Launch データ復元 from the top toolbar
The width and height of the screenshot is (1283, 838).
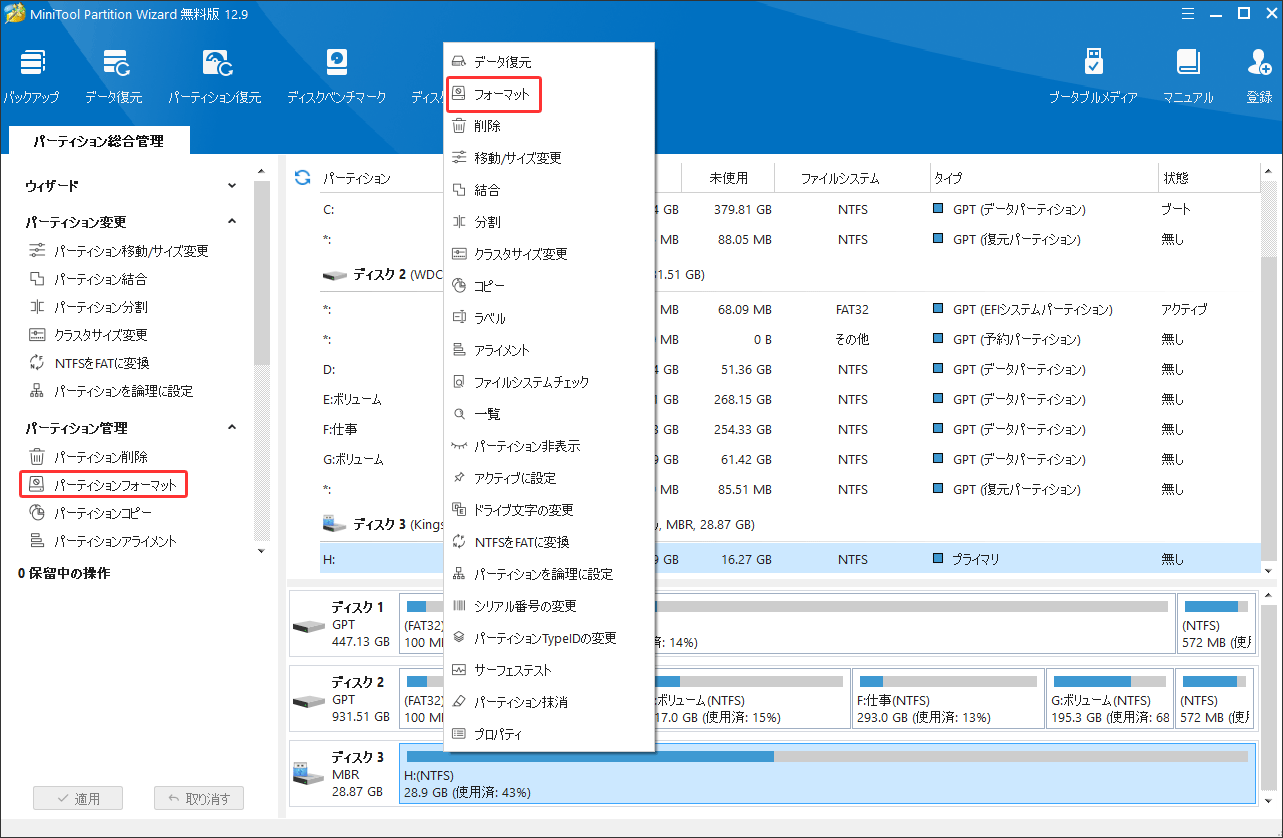tap(113, 76)
